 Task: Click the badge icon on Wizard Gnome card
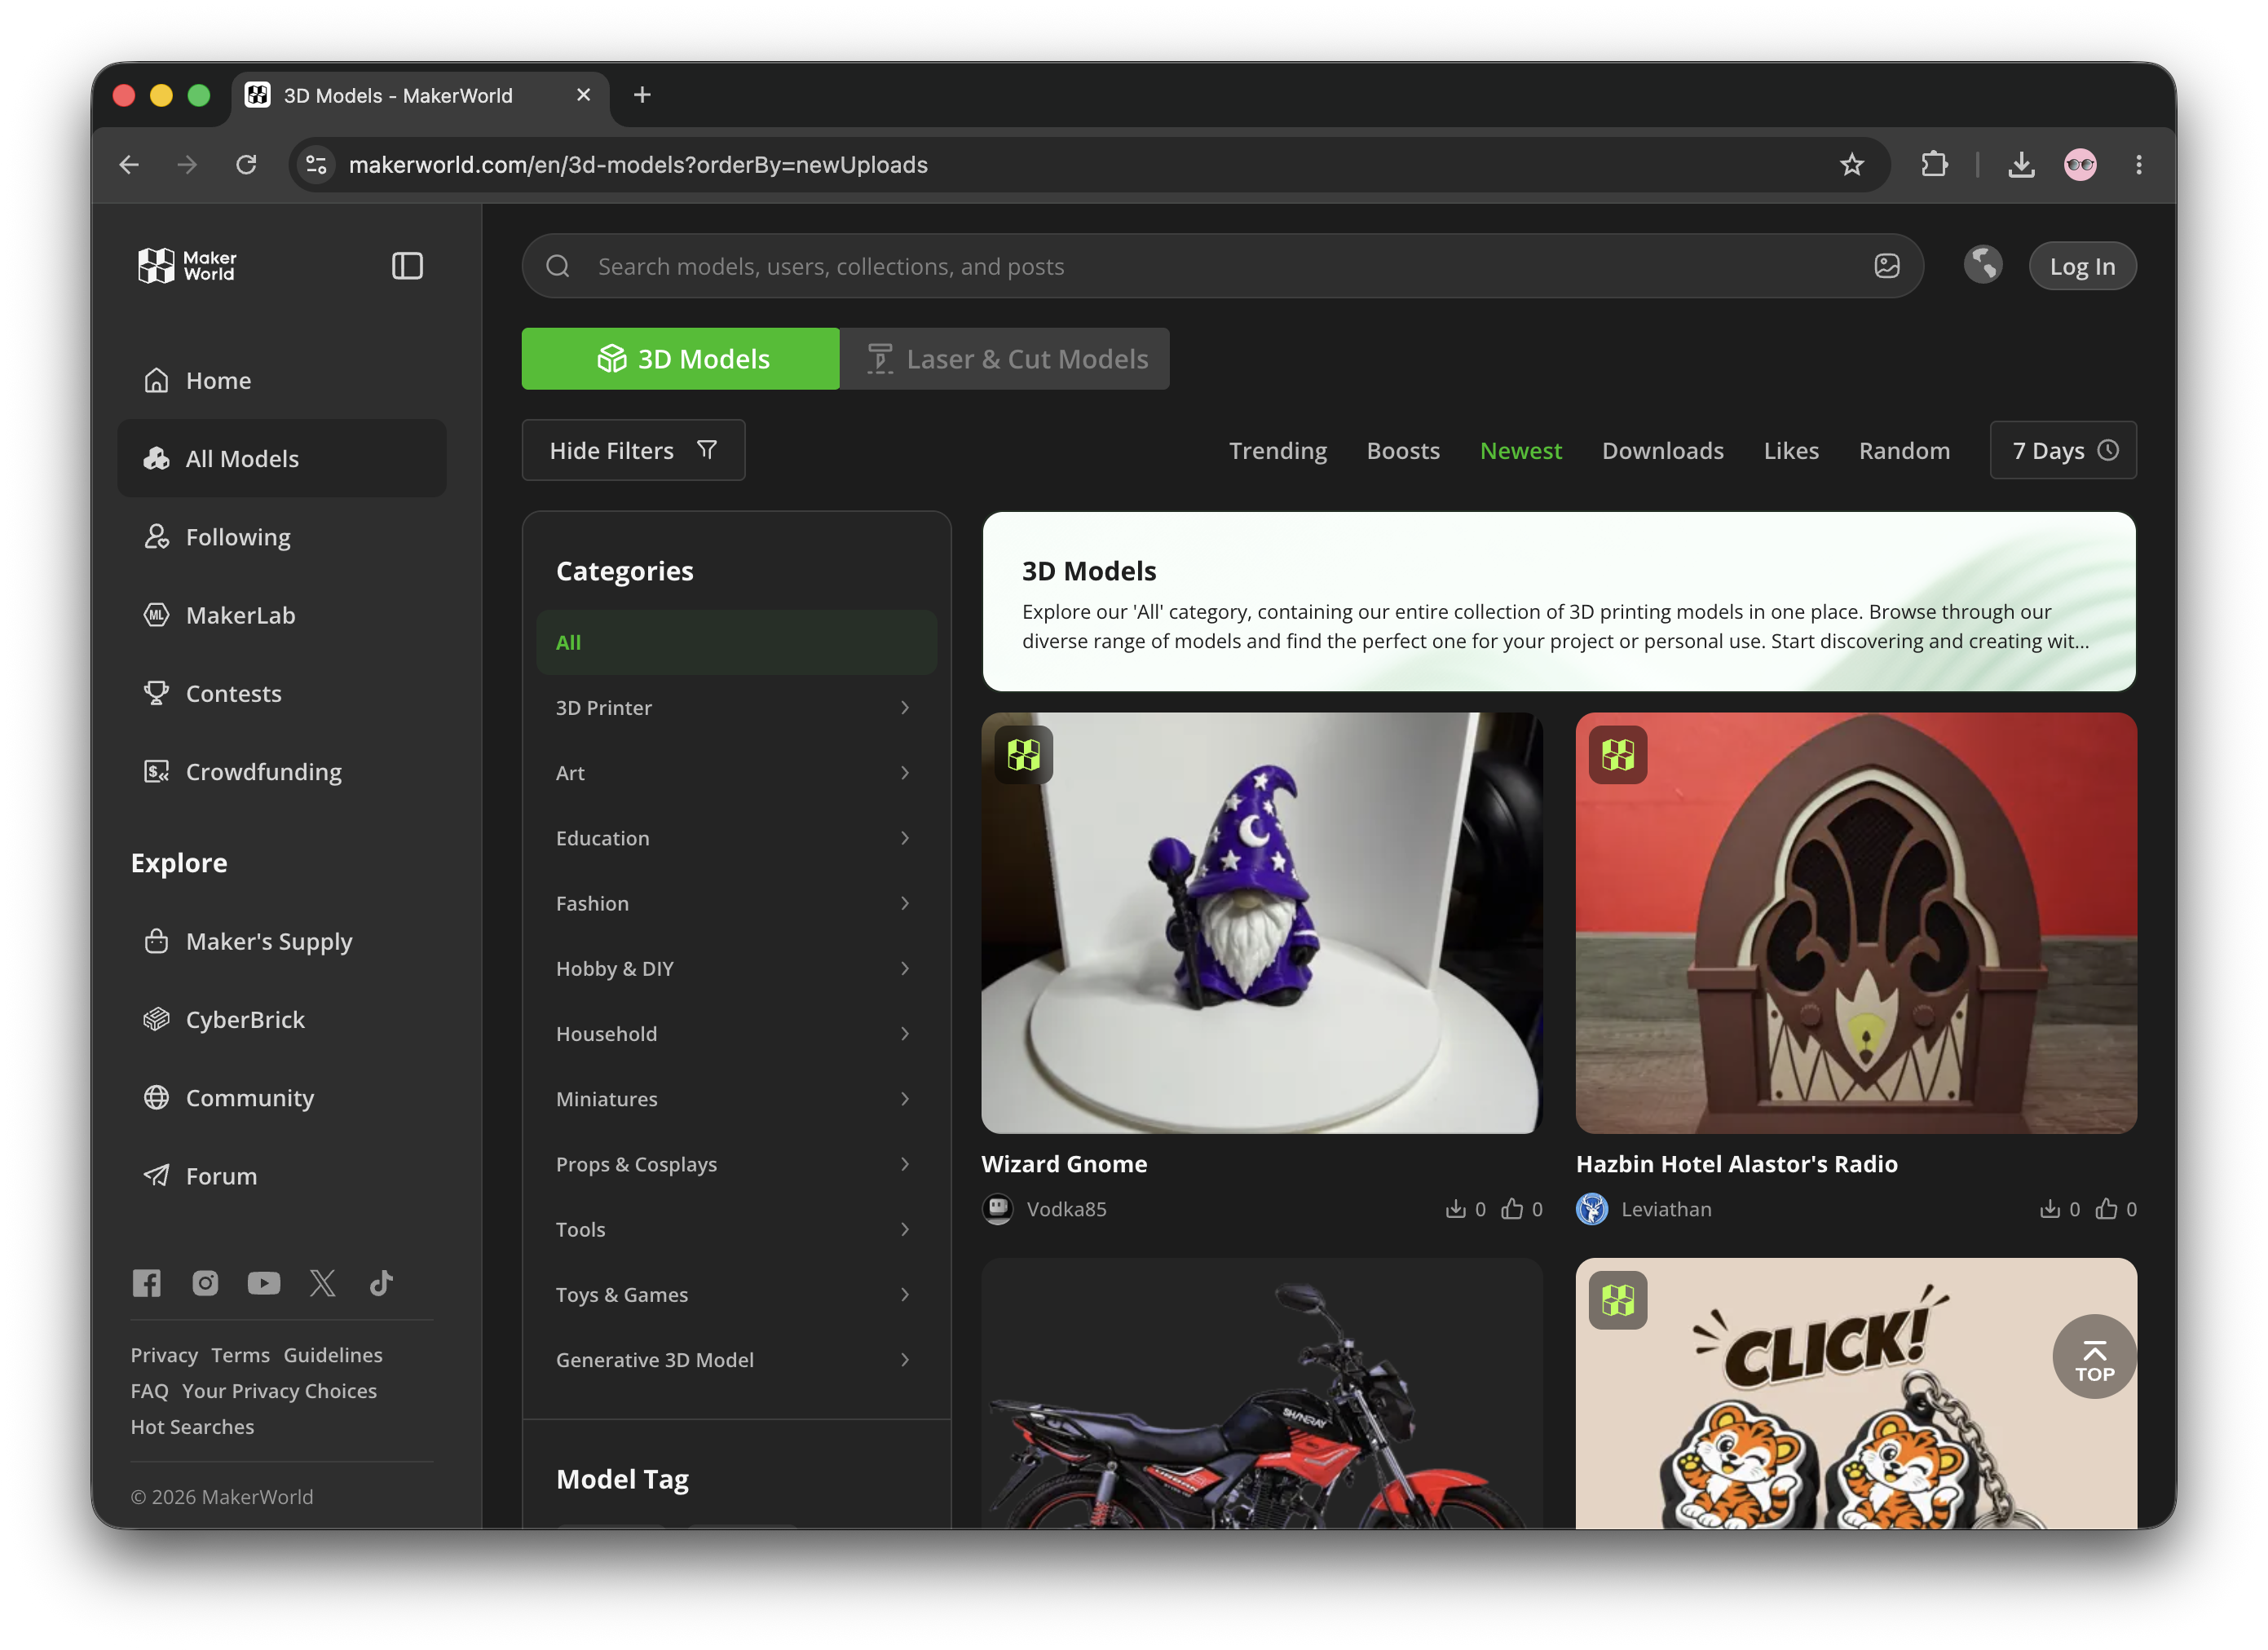(x=1023, y=755)
